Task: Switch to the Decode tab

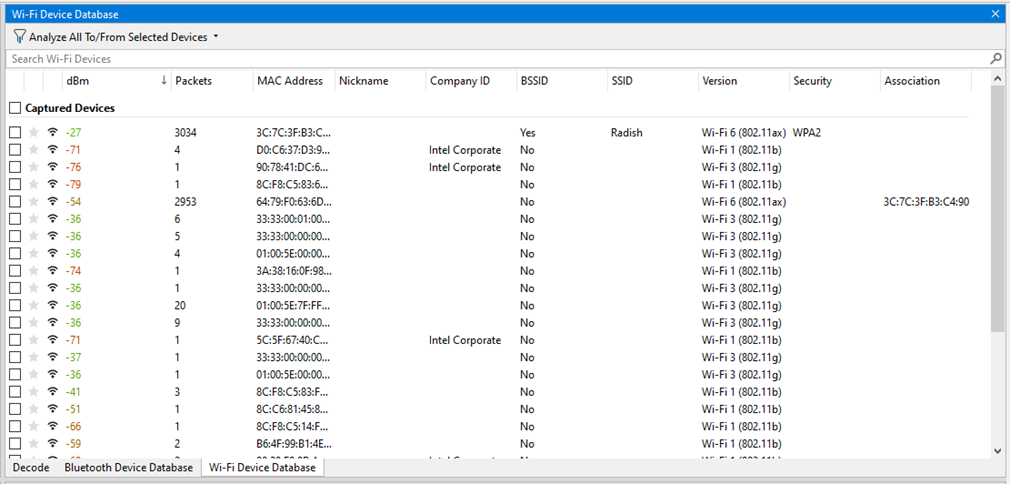Action: tap(32, 467)
